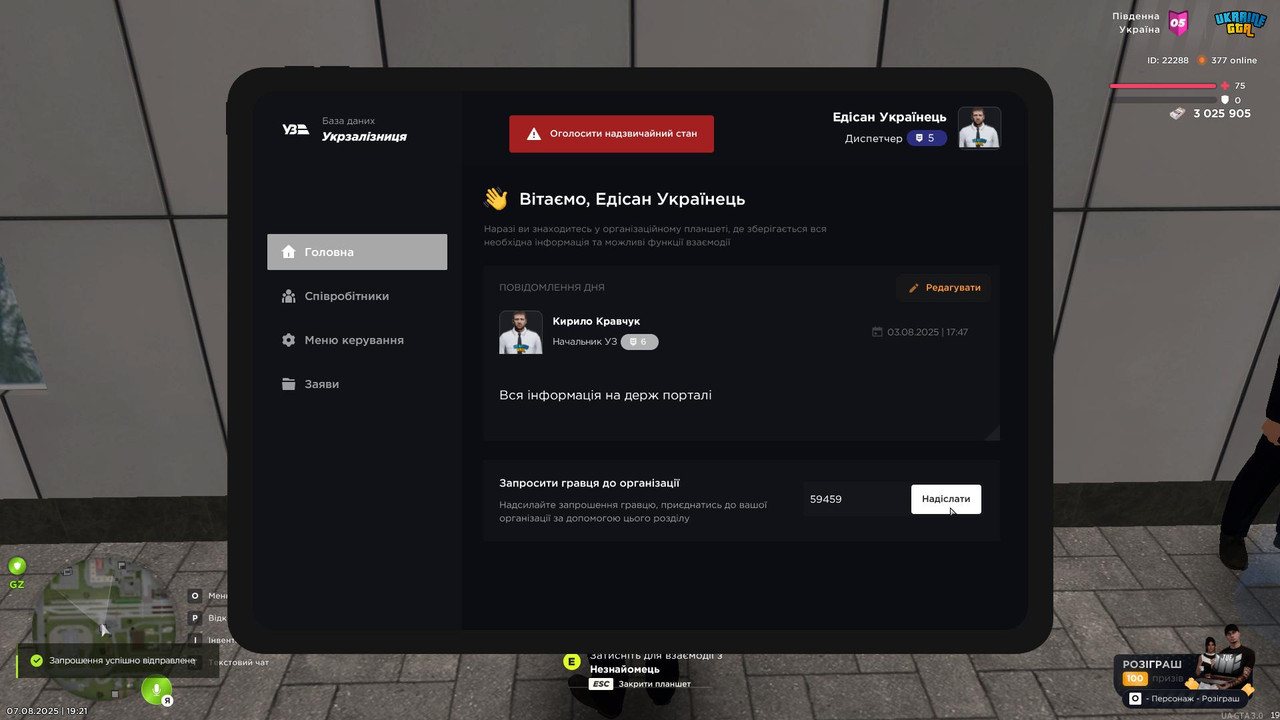This screenshot has width=1280, height=720.
Task: Click the Начальник УЗ position label
Action: pos(585,342)
